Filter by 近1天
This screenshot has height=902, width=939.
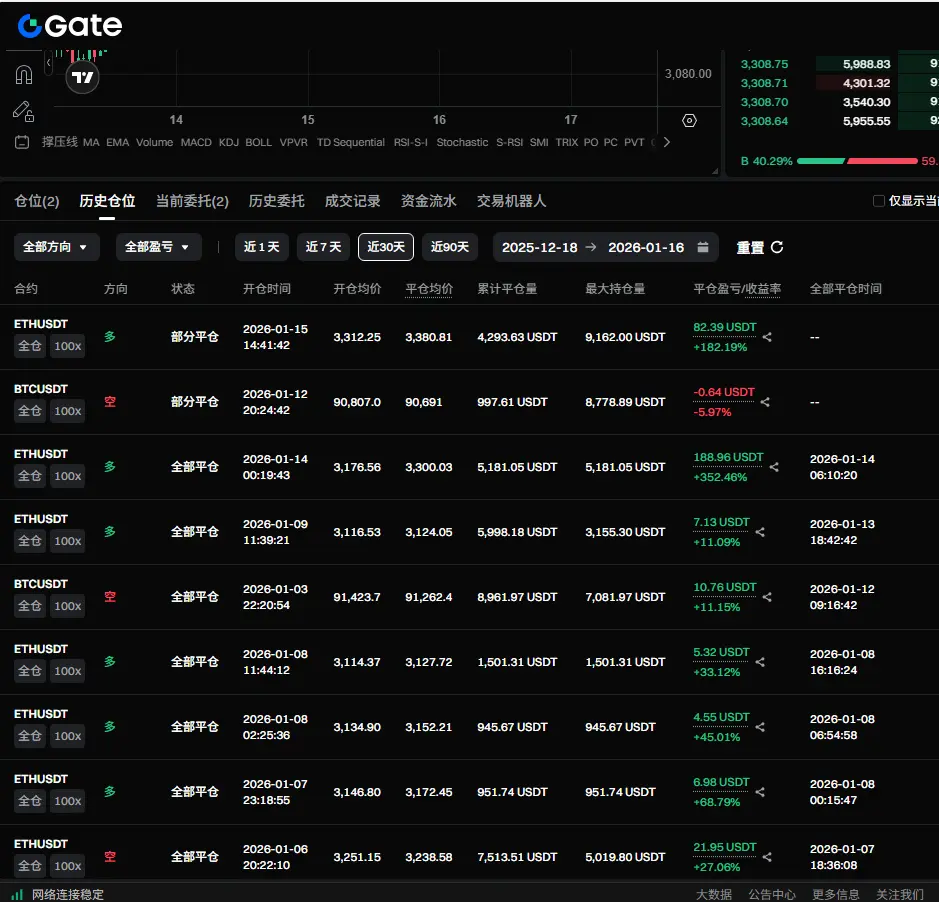[x=262, y=247]
